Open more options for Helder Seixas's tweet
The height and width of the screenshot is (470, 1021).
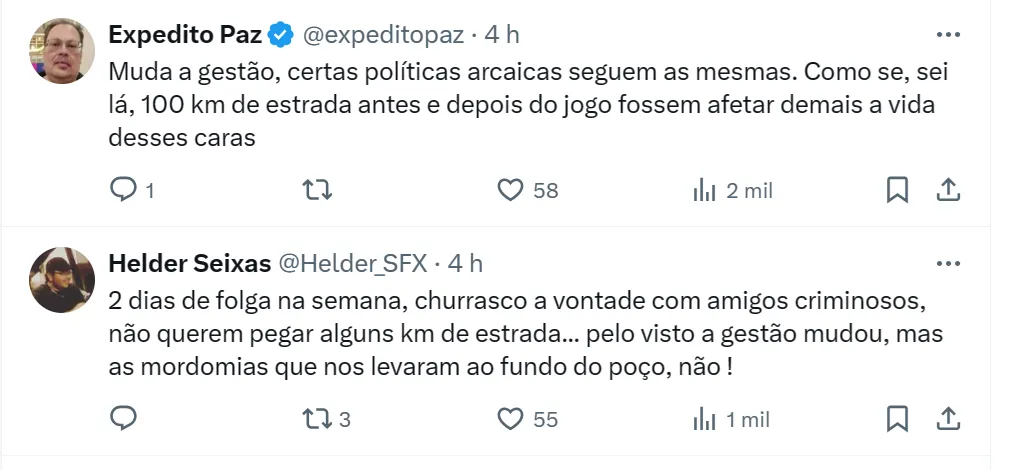point(947,264)
